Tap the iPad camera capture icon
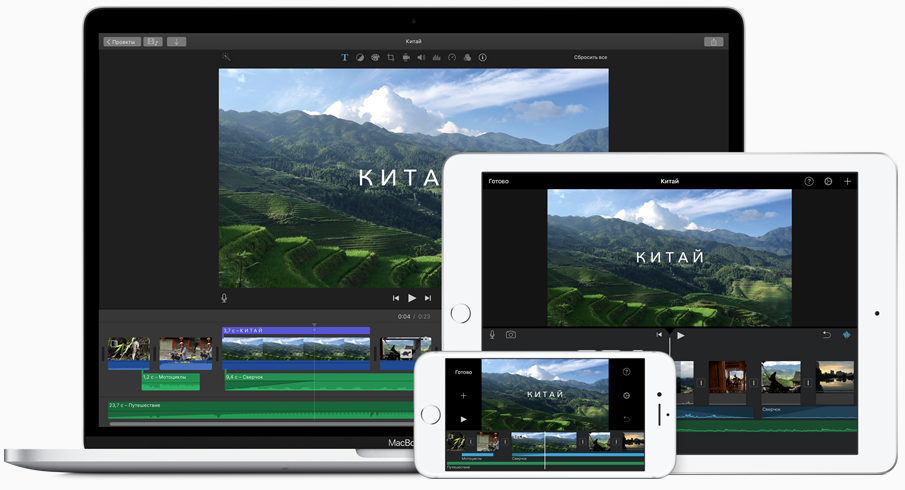 511,335
